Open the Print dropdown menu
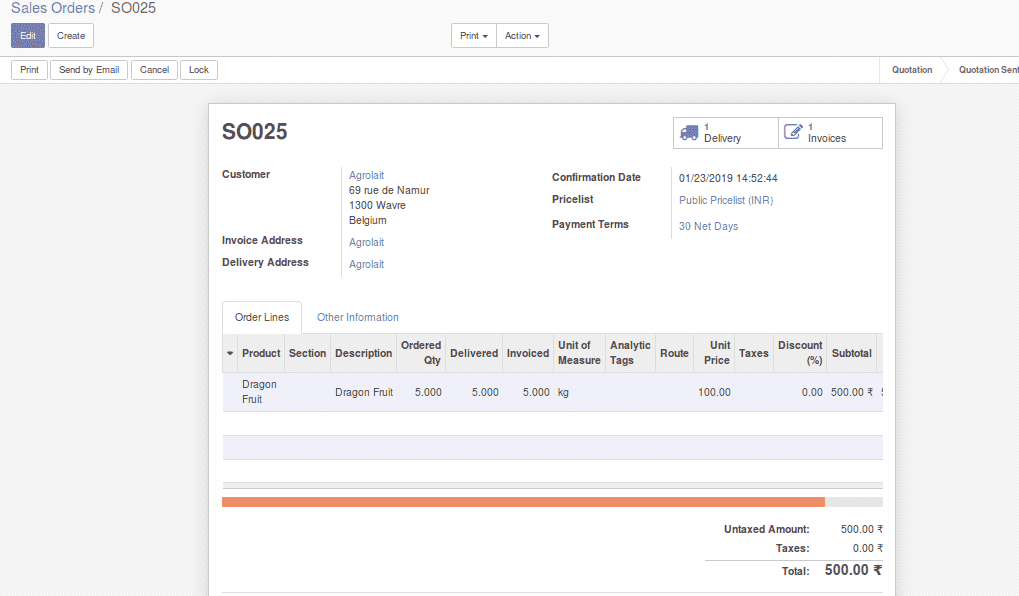This screenshot has height=596, width=1019. tap(474, 36)
